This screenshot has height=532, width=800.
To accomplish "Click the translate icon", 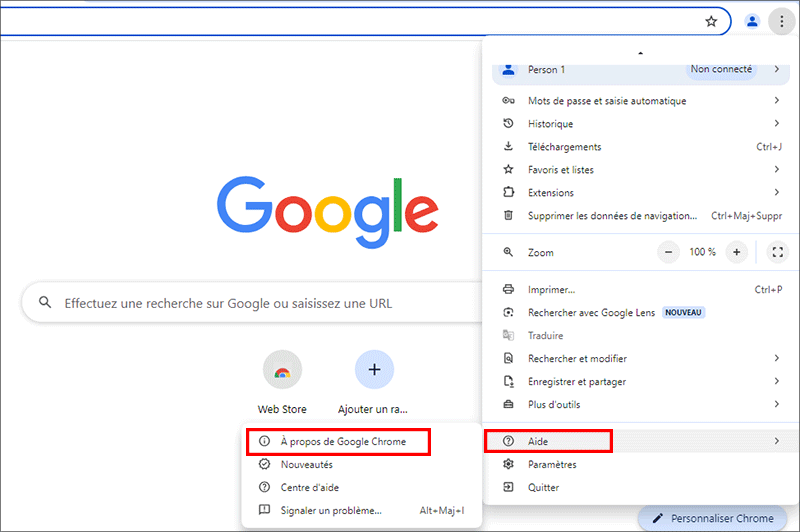I will tap(508, 335).
